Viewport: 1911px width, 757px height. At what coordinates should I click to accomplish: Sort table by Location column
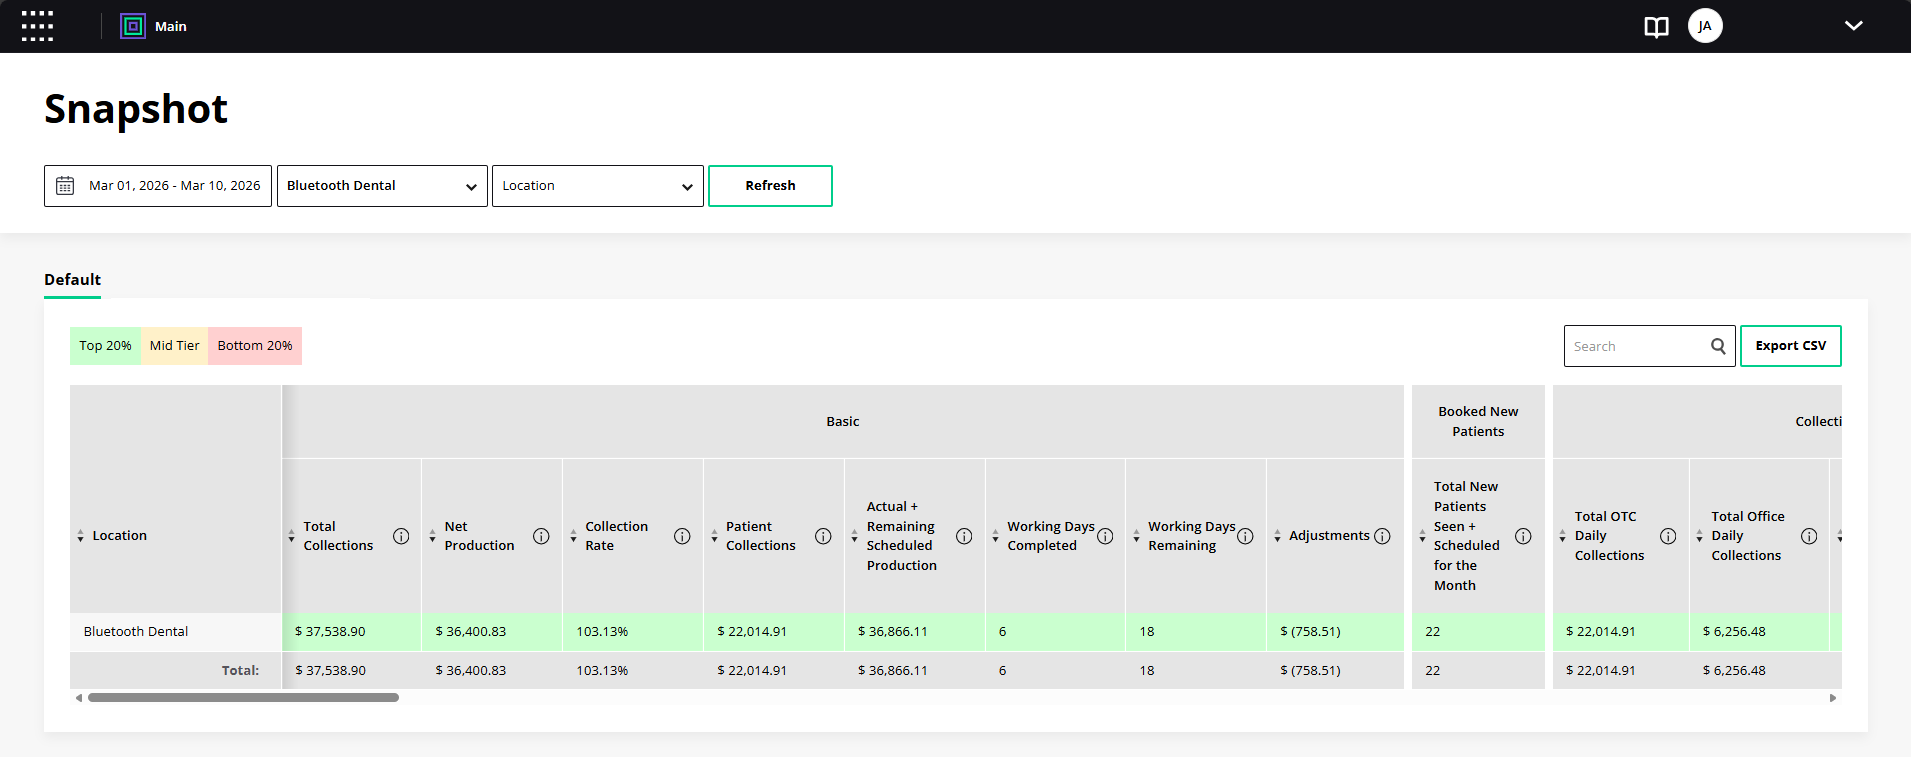pyautogui.click(x=81, y=536)
